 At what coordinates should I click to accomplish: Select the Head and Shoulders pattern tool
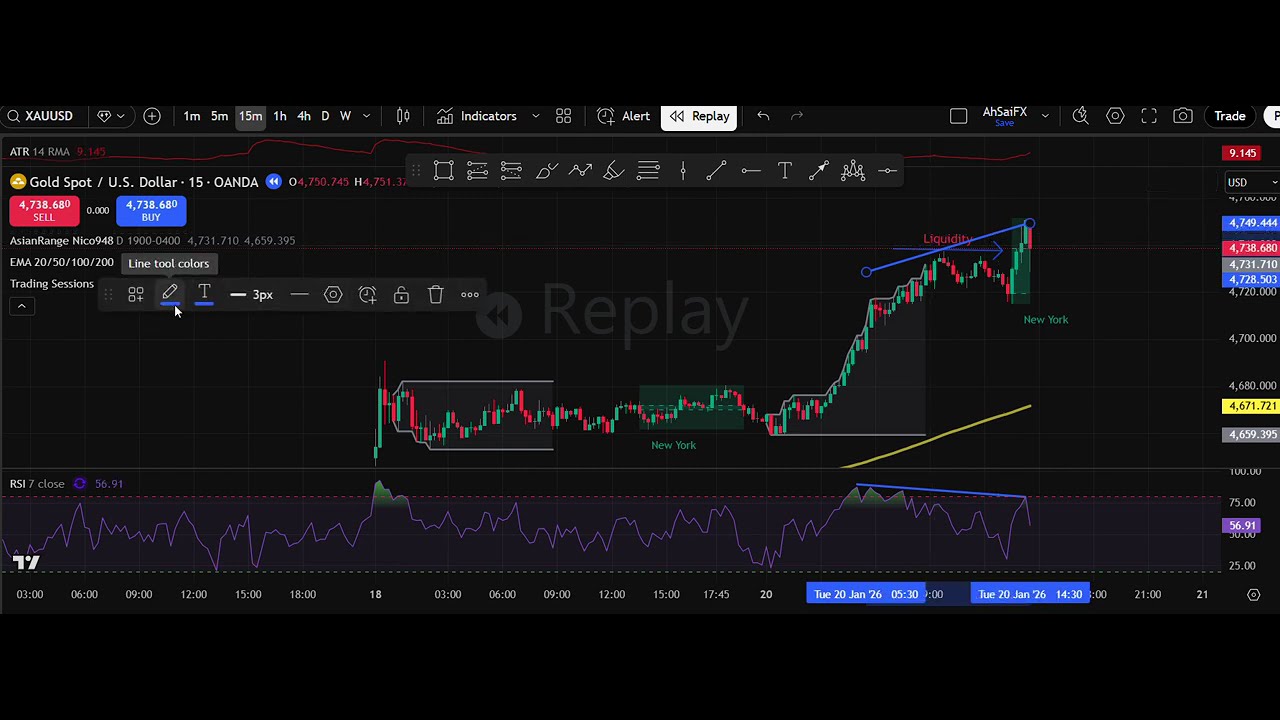point(853,171)
